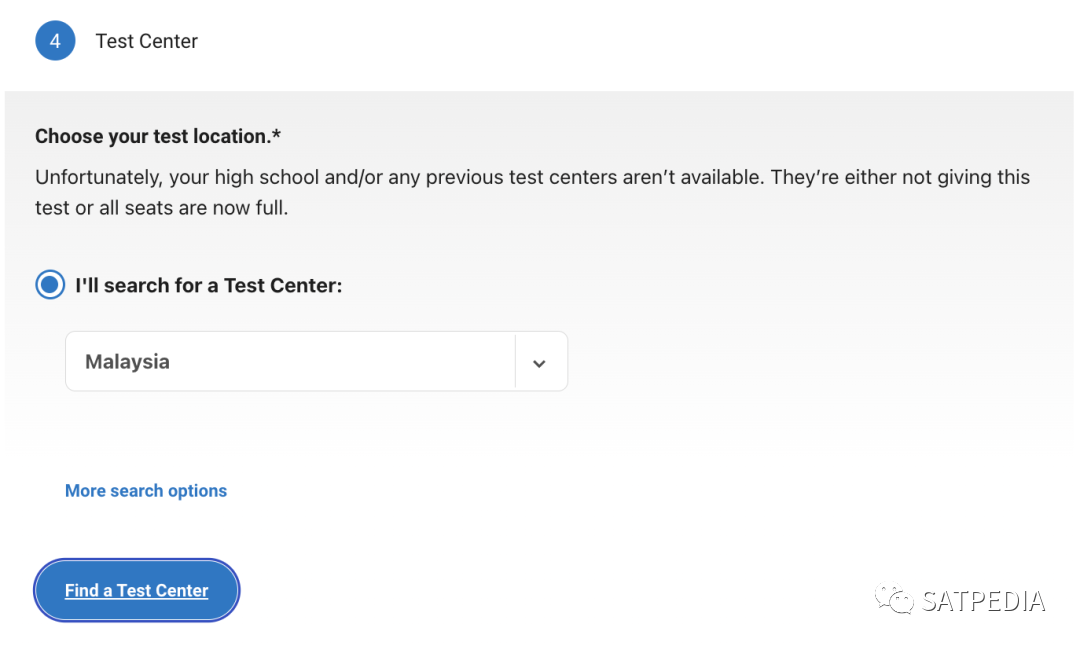Screen dimensions: 1080x646
Task: Click the divider line beside the dropdown chevron
Action: click(515, 362)
